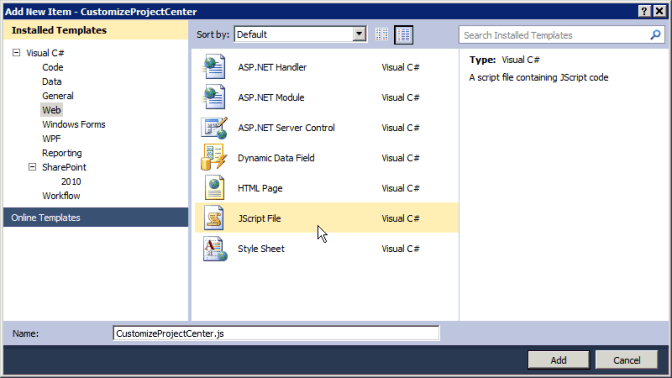
Task: Open the Sort by Default dropdown
Action: 359,34
